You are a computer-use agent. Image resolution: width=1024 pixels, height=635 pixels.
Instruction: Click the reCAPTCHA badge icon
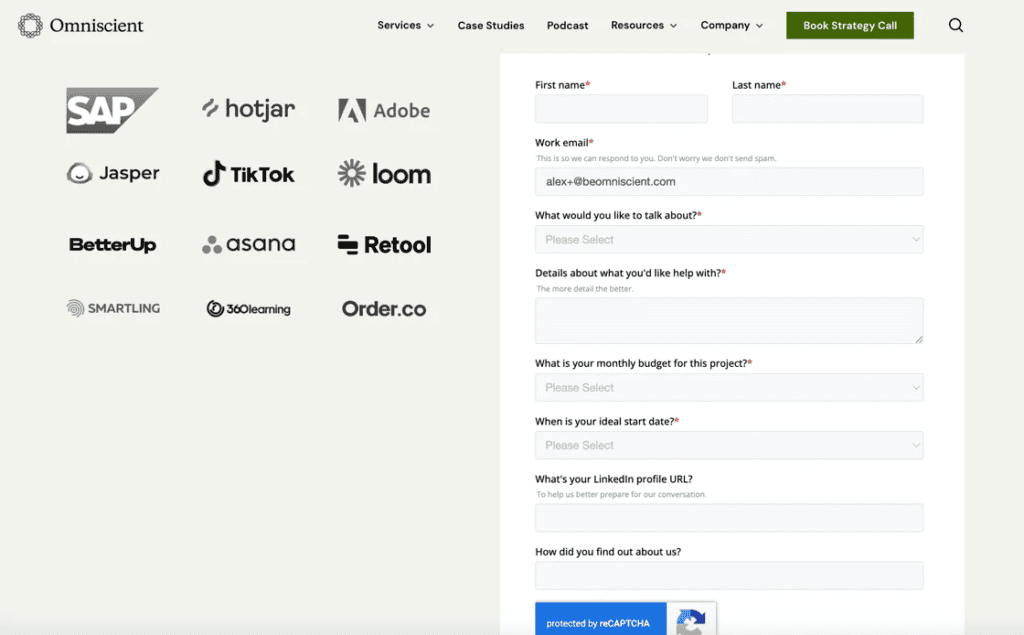point(691,620)
